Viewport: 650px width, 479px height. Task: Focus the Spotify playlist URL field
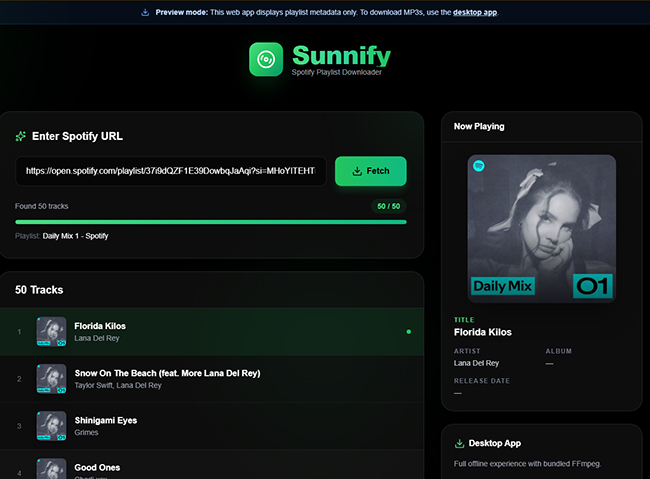tap(171, 171)
